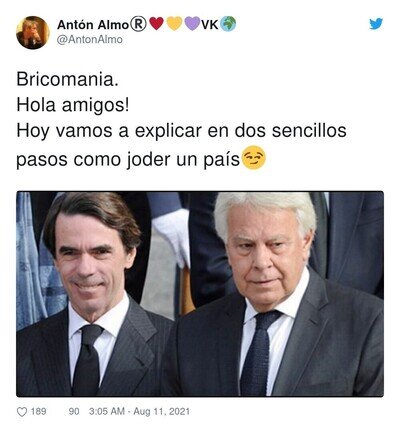
Task: Click the registered ® symbol beside the name
Action: pos(138,24)
